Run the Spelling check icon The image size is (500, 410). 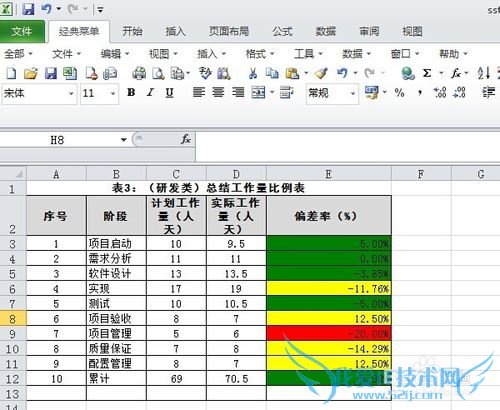[205, 73]
